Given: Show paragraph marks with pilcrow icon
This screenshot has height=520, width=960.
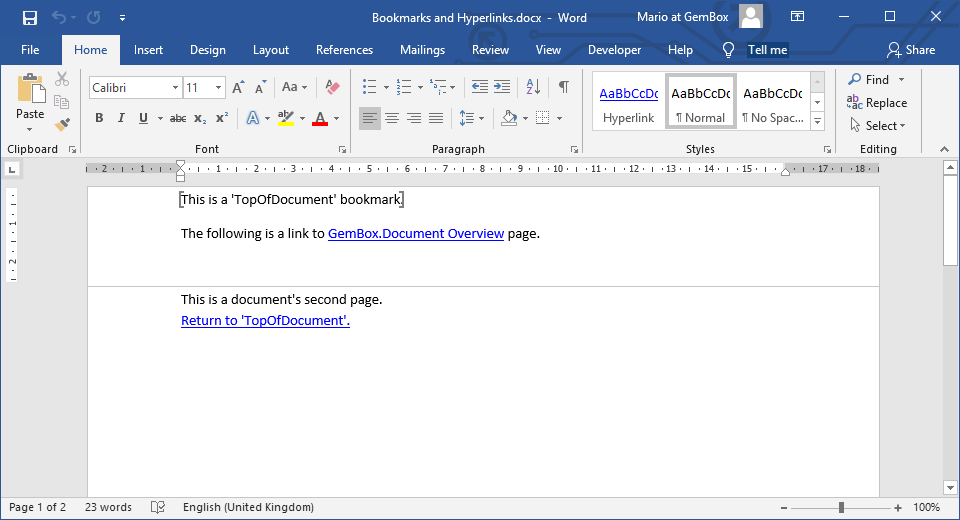Looking at the screenshot, I should coord(564,87).
